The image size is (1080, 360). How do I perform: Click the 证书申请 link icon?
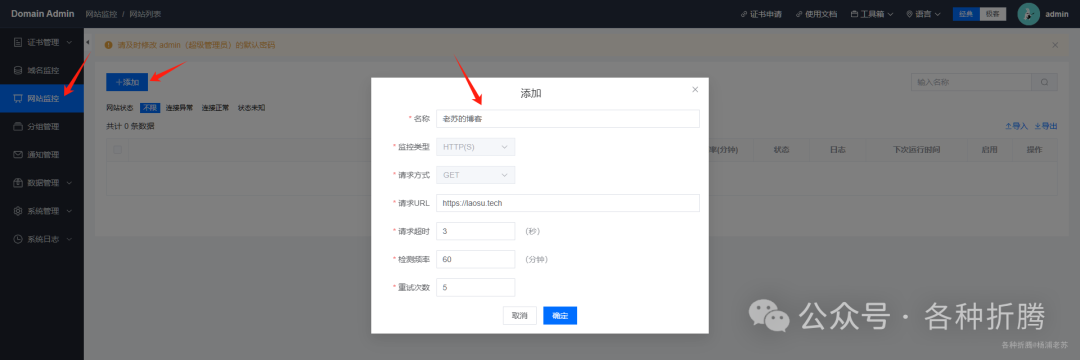(744, 14)
